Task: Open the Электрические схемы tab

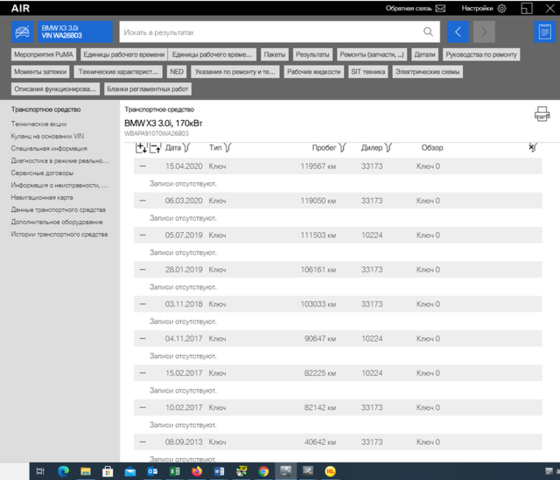Action: coord(428,71)
